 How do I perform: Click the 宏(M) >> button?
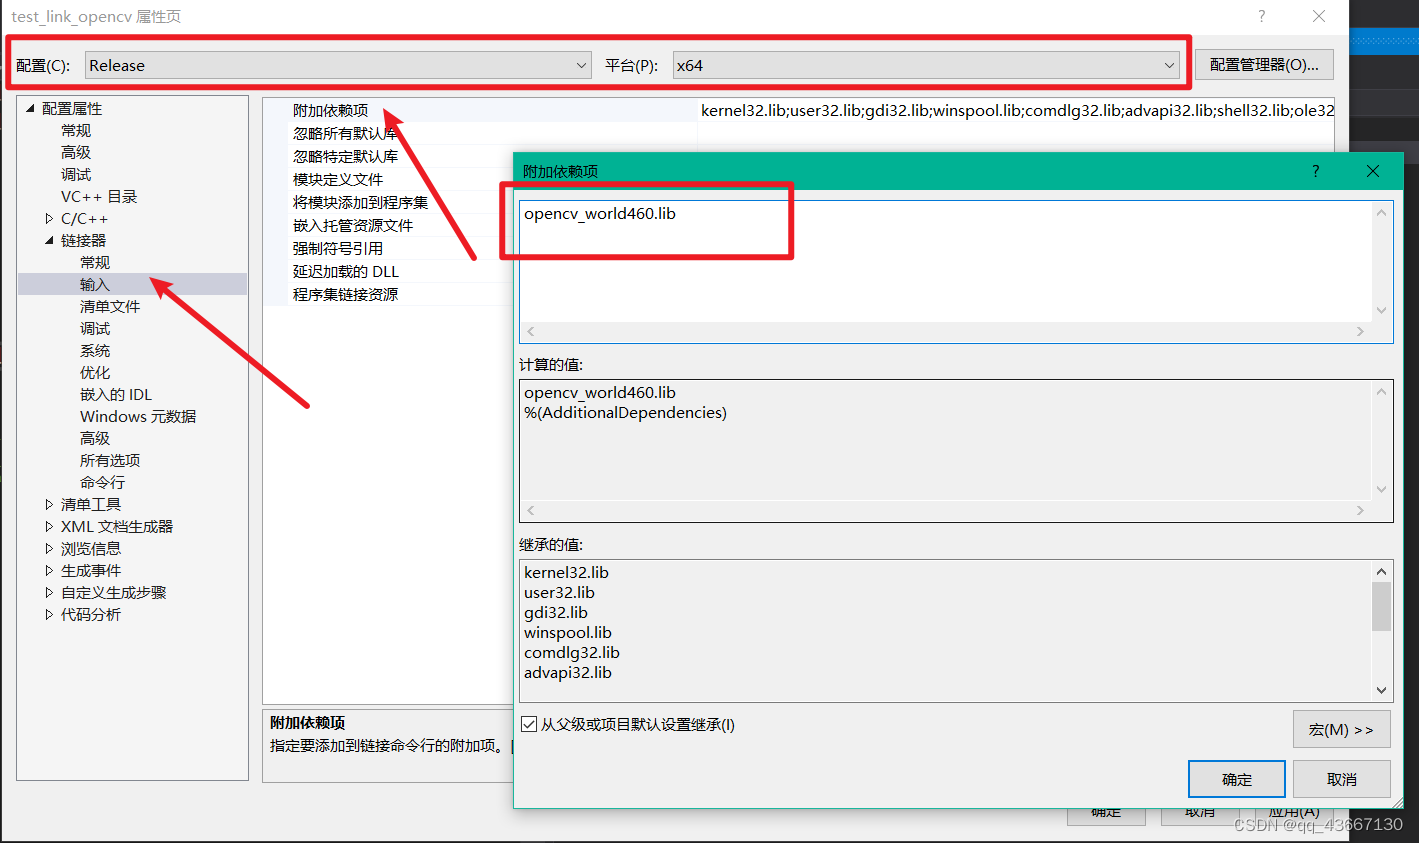tap(1341, 730)
